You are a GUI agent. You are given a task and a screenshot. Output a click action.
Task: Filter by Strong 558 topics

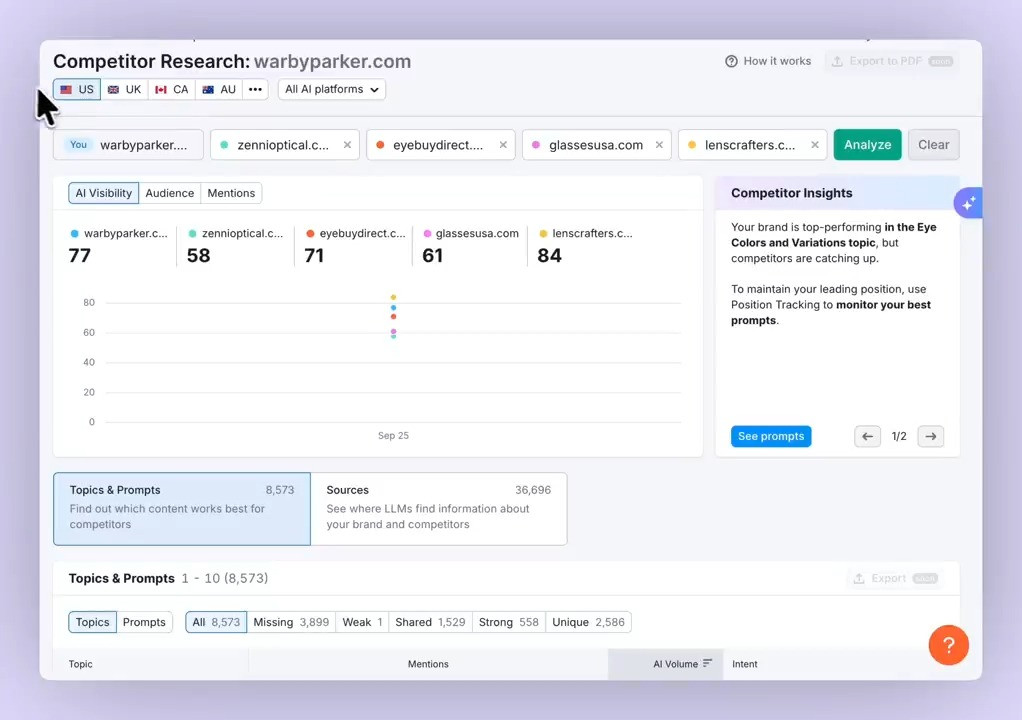pos(509,622)
